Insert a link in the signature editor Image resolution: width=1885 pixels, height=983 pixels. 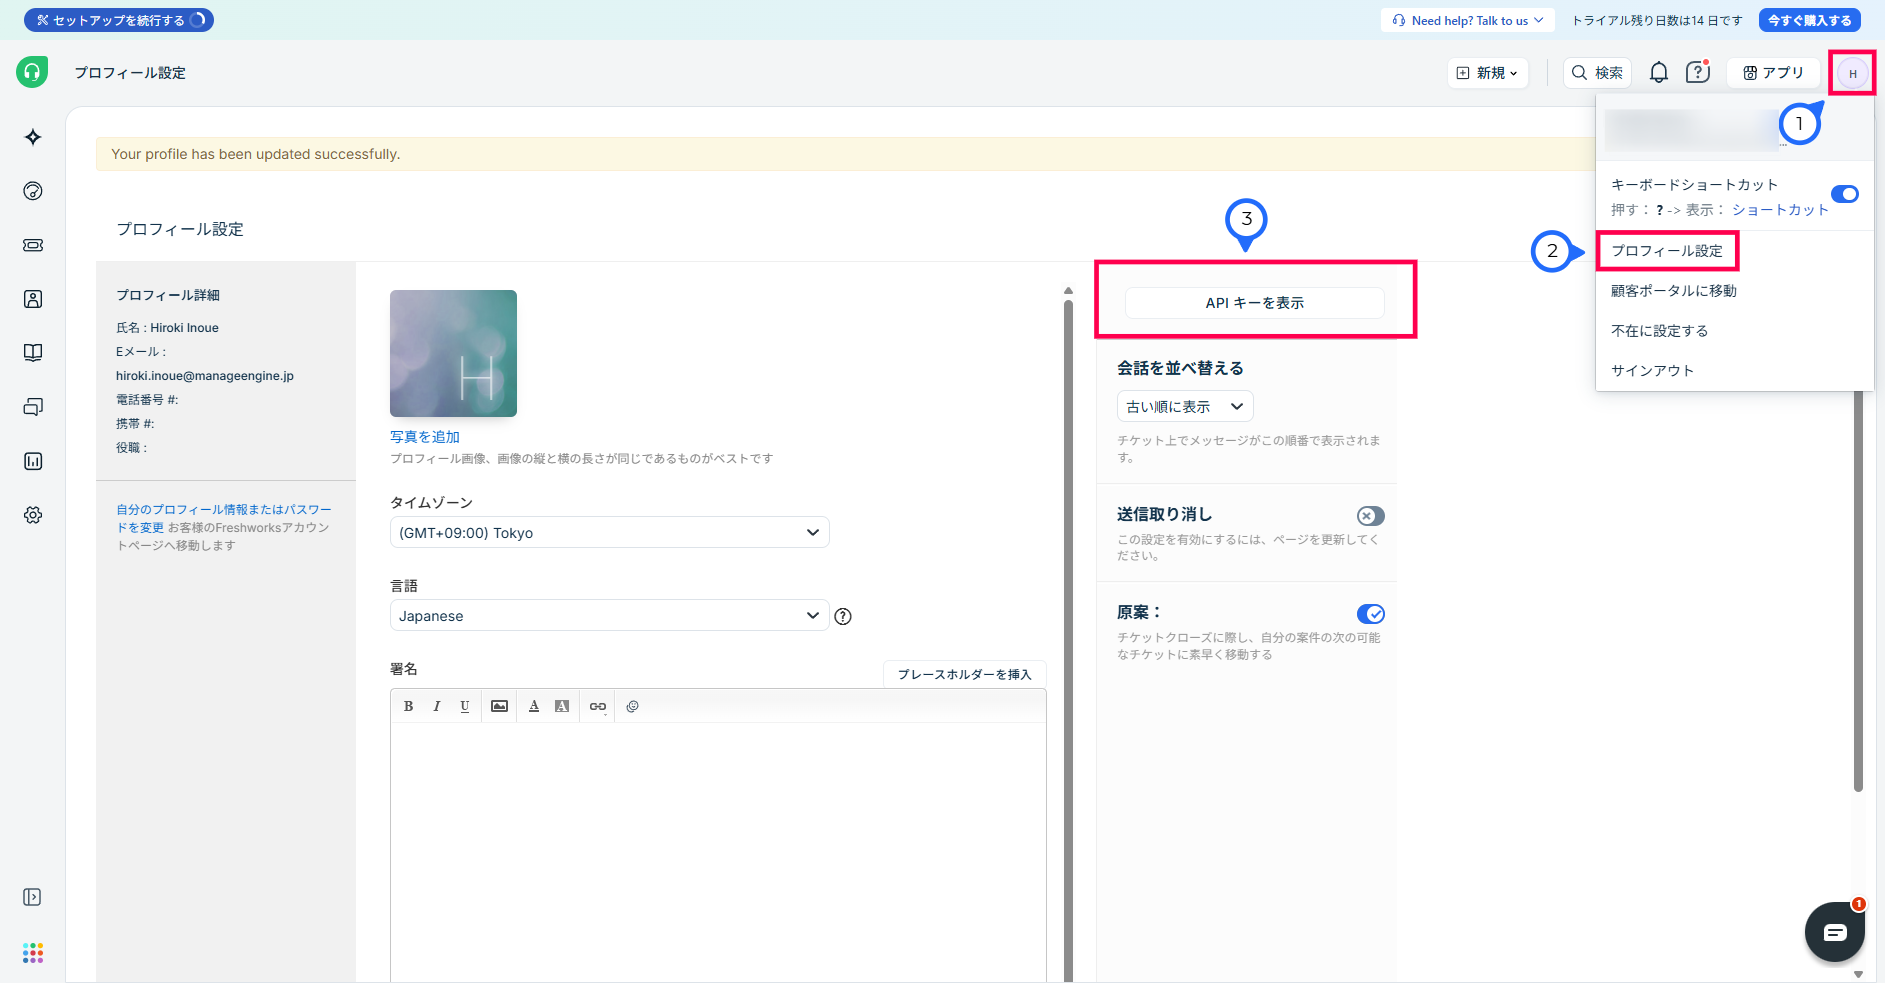click(597, 706)
